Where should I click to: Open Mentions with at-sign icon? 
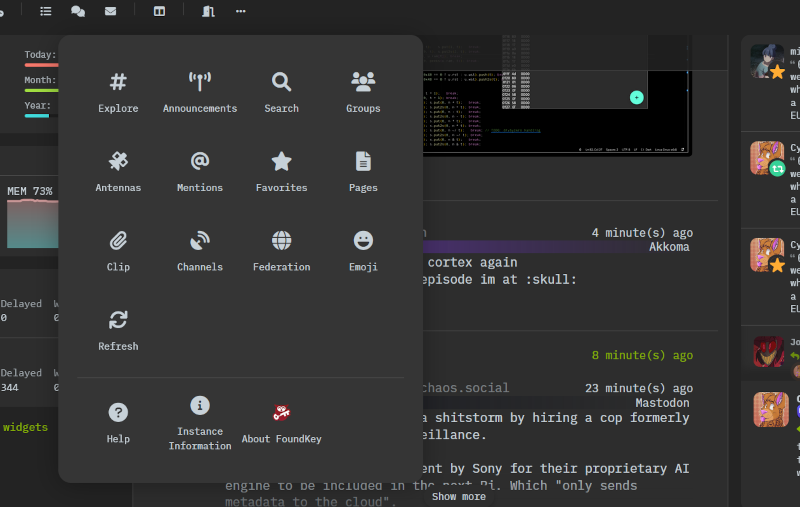(x=199, y=172)
